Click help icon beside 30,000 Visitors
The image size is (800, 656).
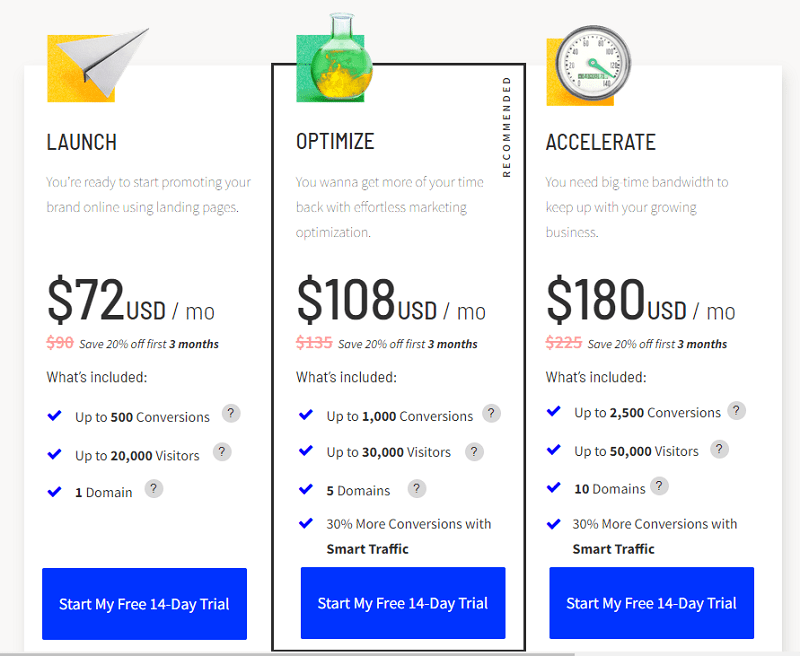pos(474,452)
